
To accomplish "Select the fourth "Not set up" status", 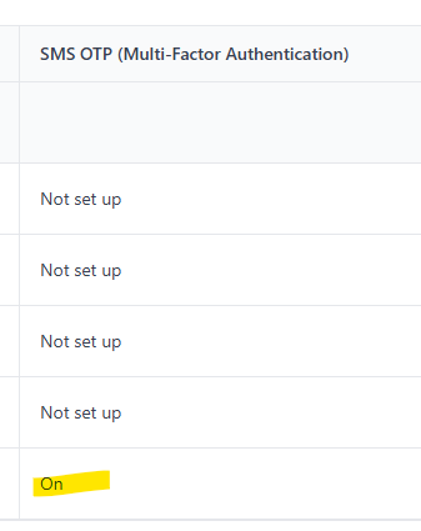I will click(x=81, y=412).
